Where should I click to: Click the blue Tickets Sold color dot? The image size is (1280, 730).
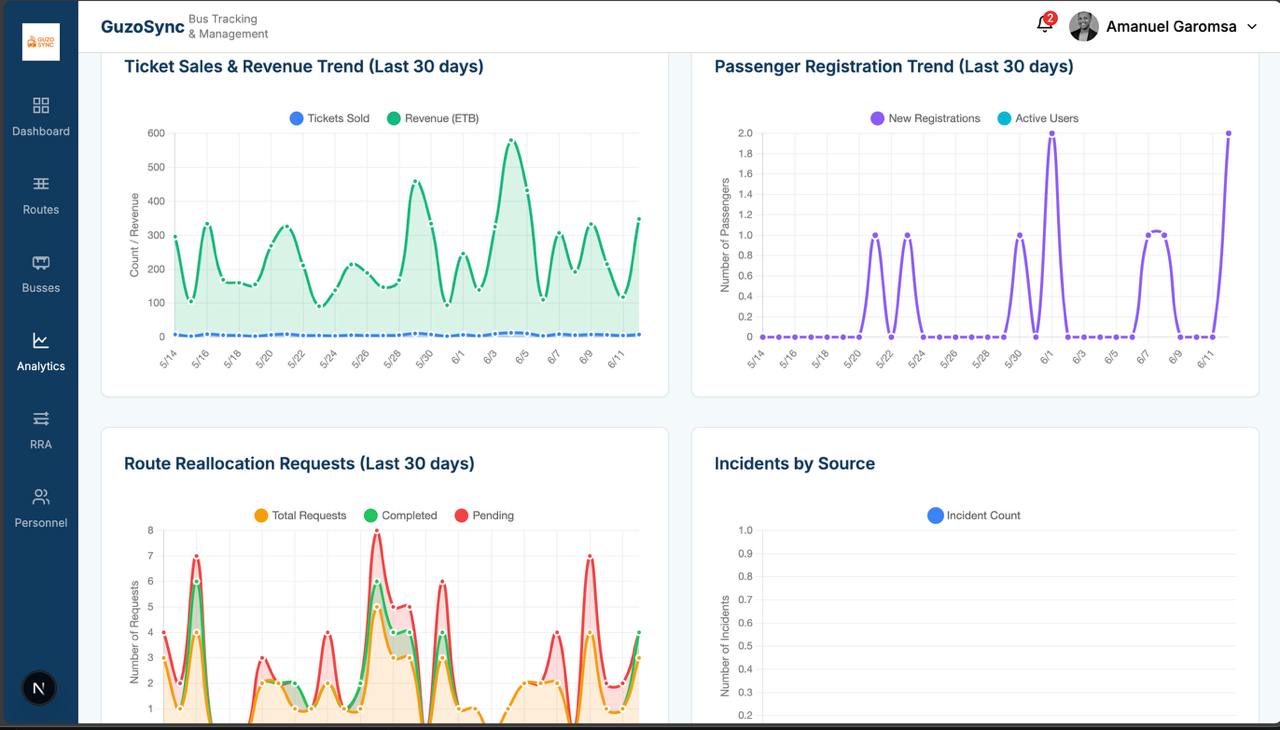click(296, 118)
